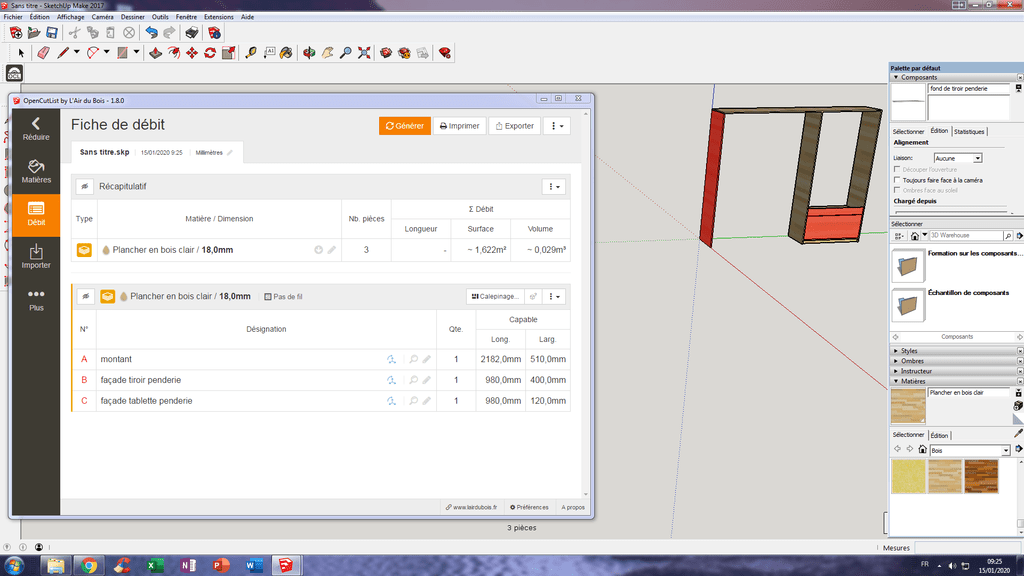Viewport: 1024px width, 576px height.
Task: Activate the Zoom magnifier tool
Action: click(345, 53)
